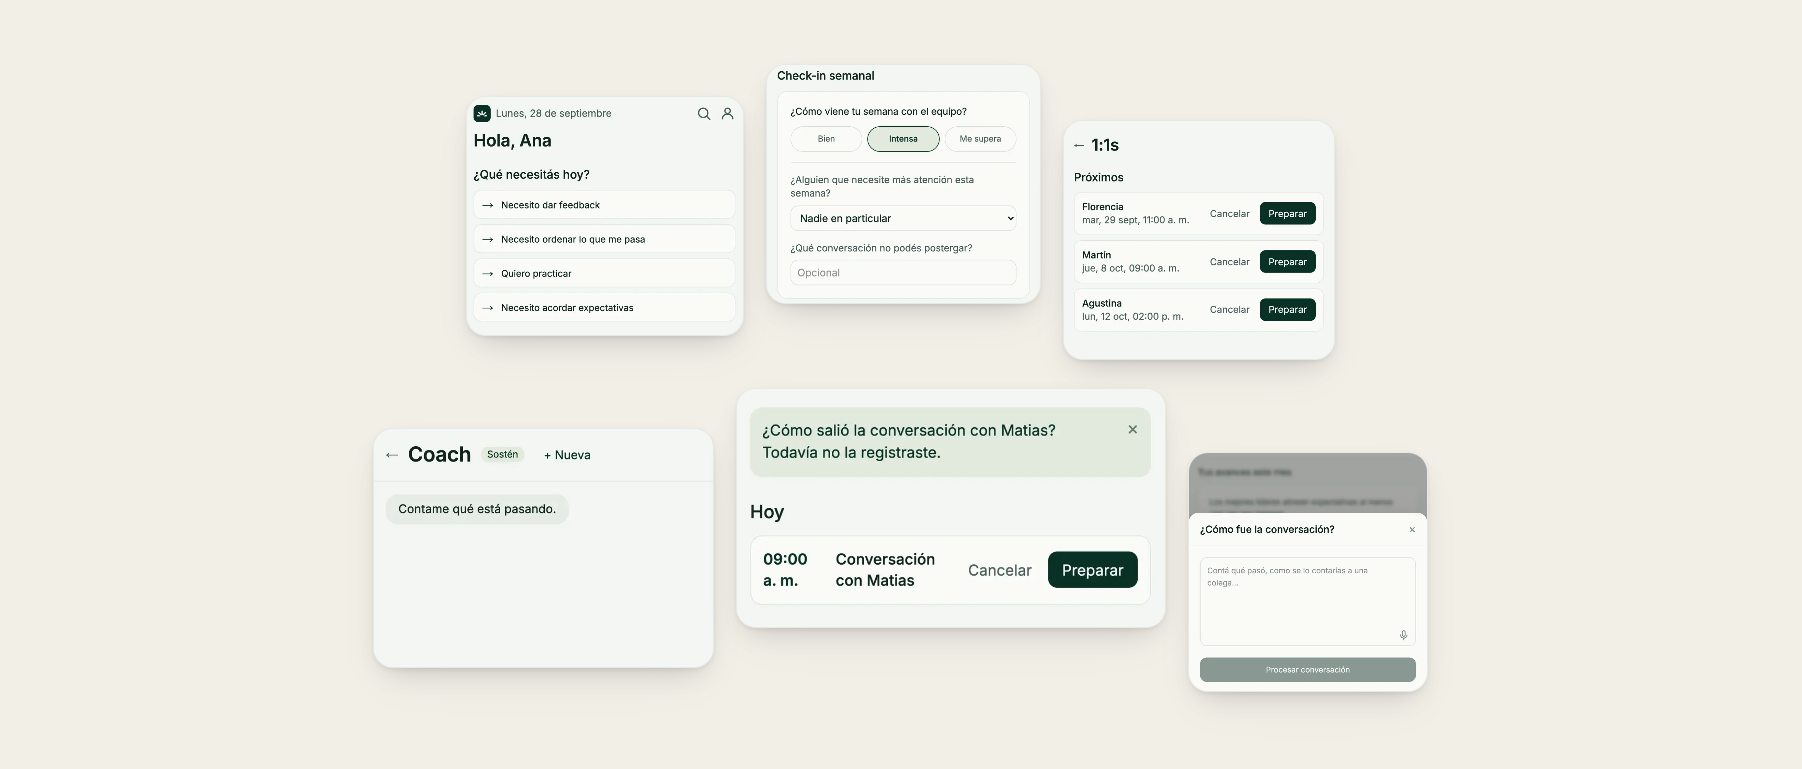Click the green app logo icon
This screenshot has width=1802, height=769.
(482, 113)
